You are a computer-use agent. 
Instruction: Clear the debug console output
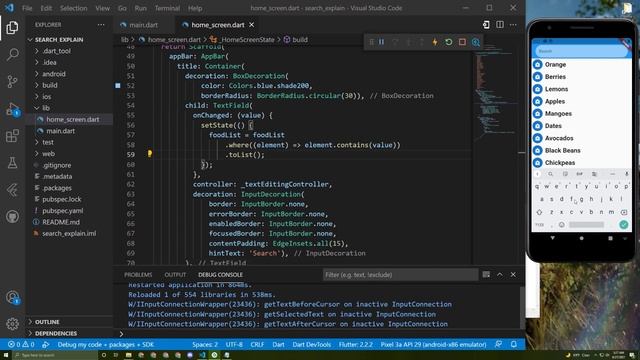pos(486,275)
